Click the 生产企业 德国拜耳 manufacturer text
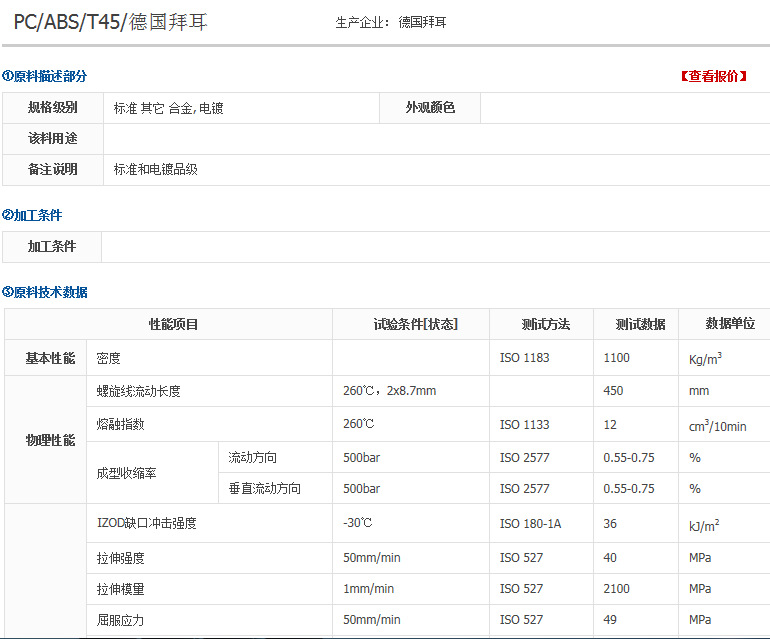Viewport: 770px width, 639px height. click(391, 22)
